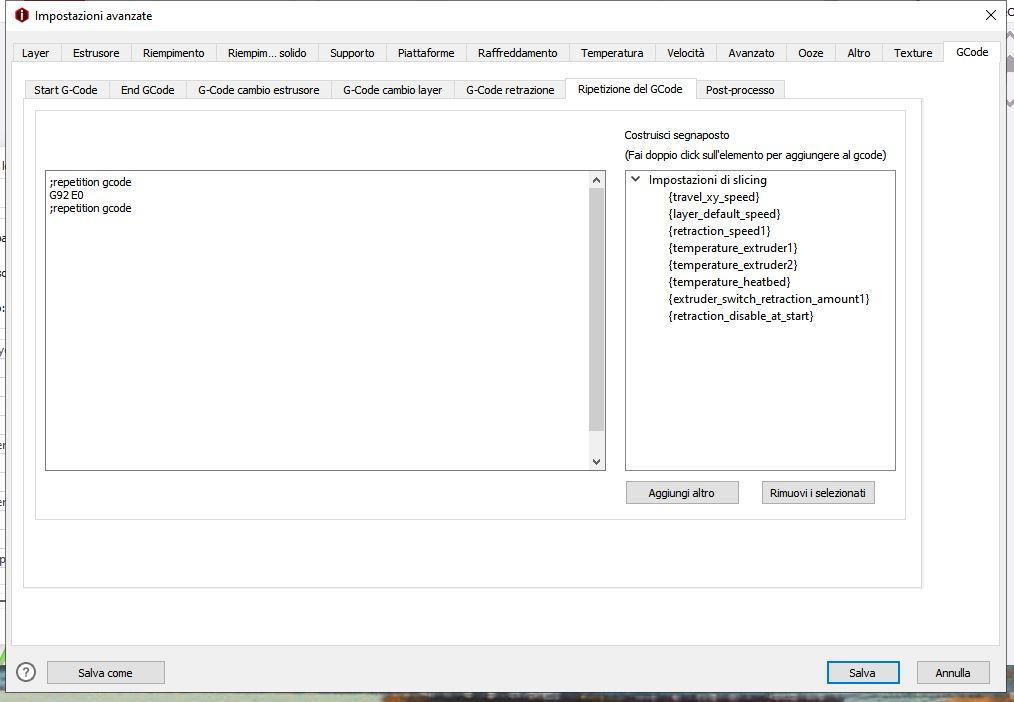This screenshot has height=702, width=1014.
Task: Click the Salva come button
Action: [105, 673]
